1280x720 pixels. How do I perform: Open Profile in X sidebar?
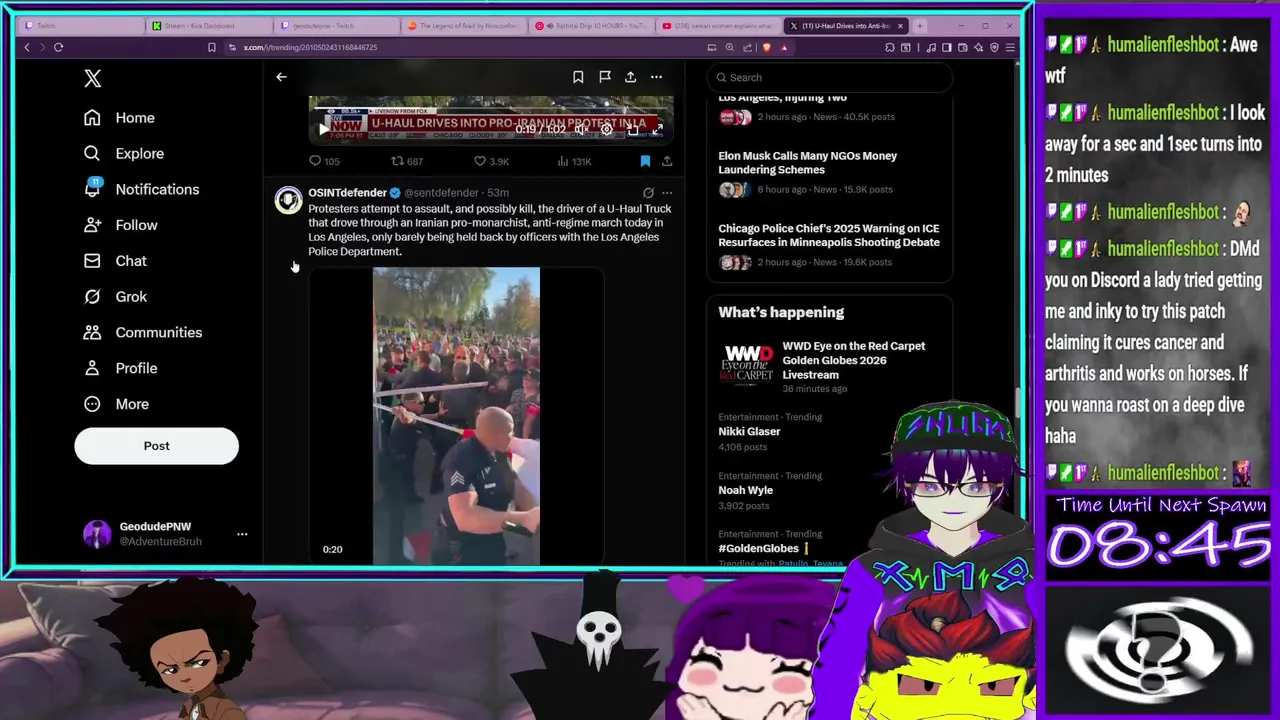121,368
